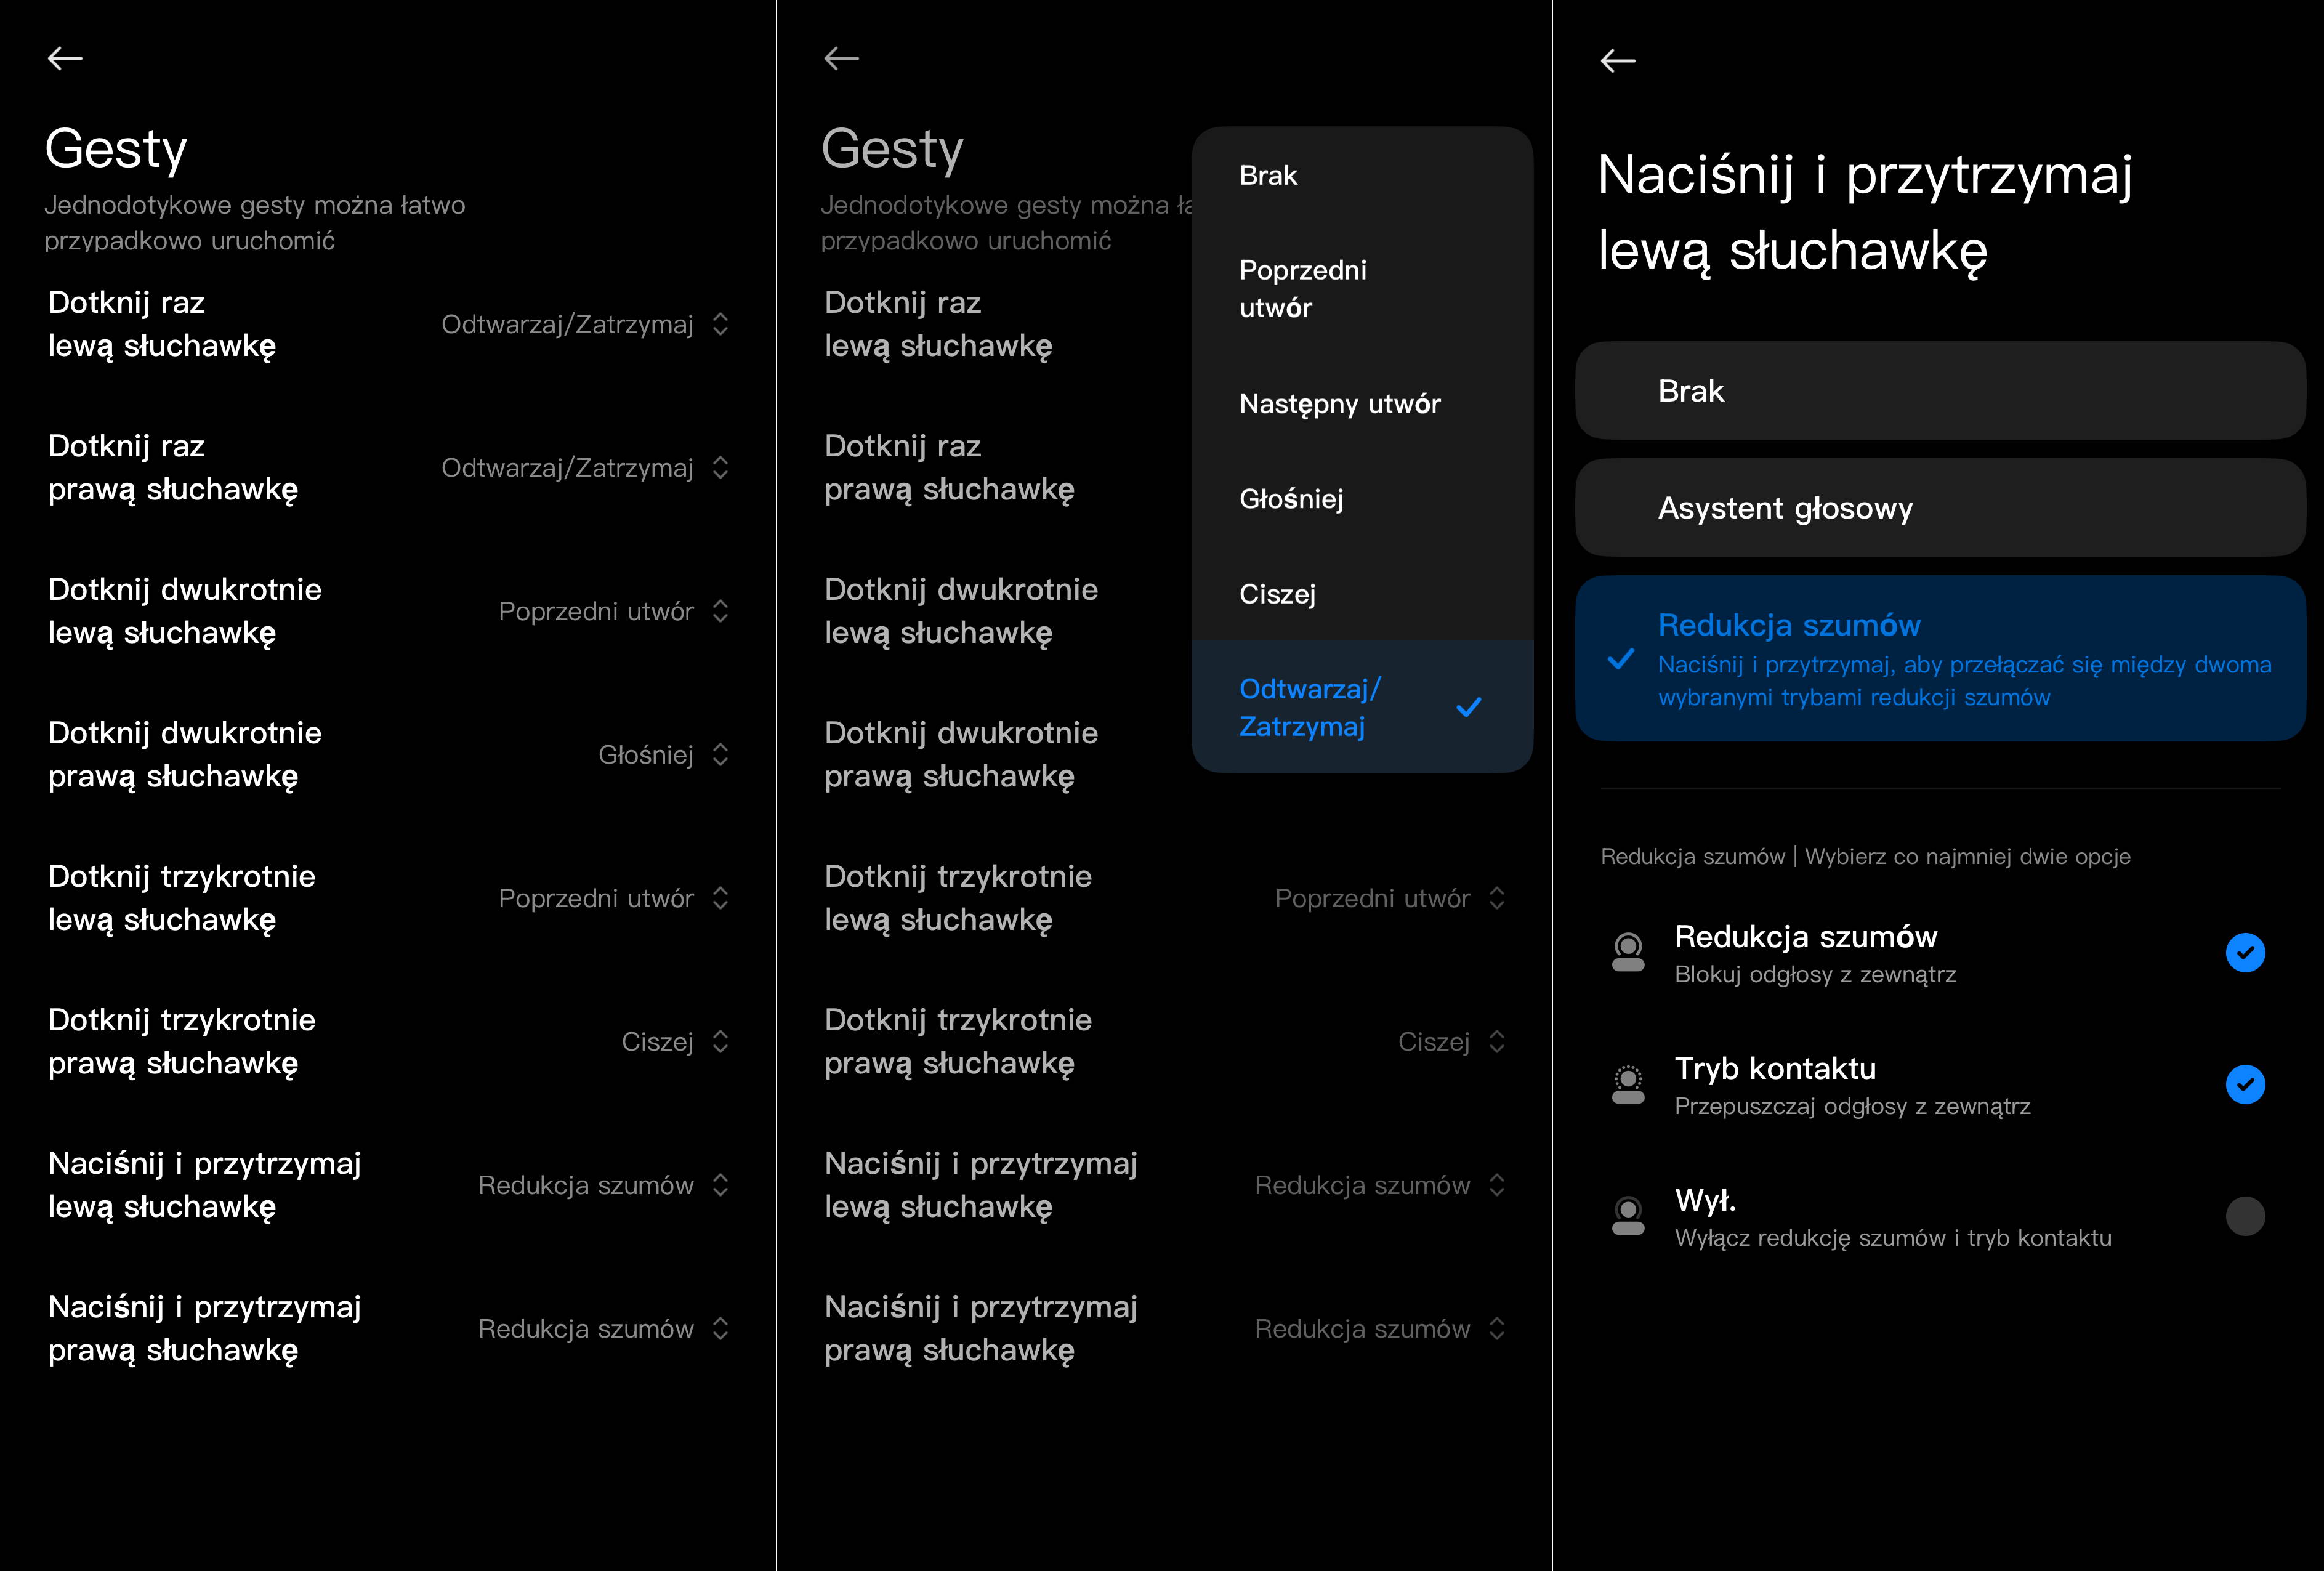Tap the Tryb kontaktu mode icon
2324x1571 pixels.
[1628, 1084]
